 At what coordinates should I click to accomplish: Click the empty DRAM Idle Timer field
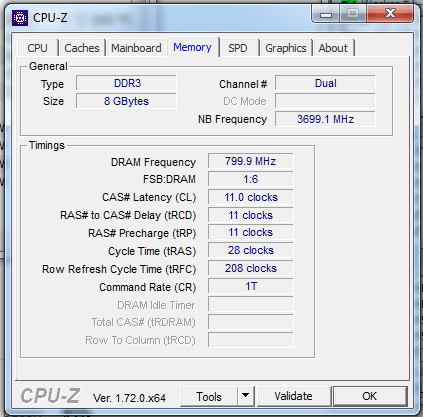(251, 304)
